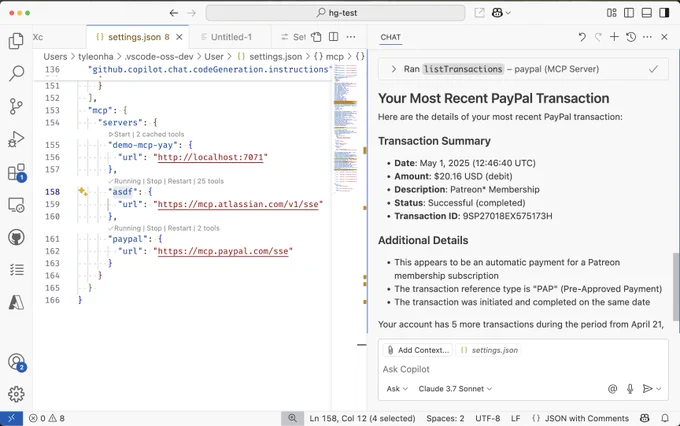Click Stop code lens above paypal server
The width and height of the screenshot is (680, 426).
point(154,228)
